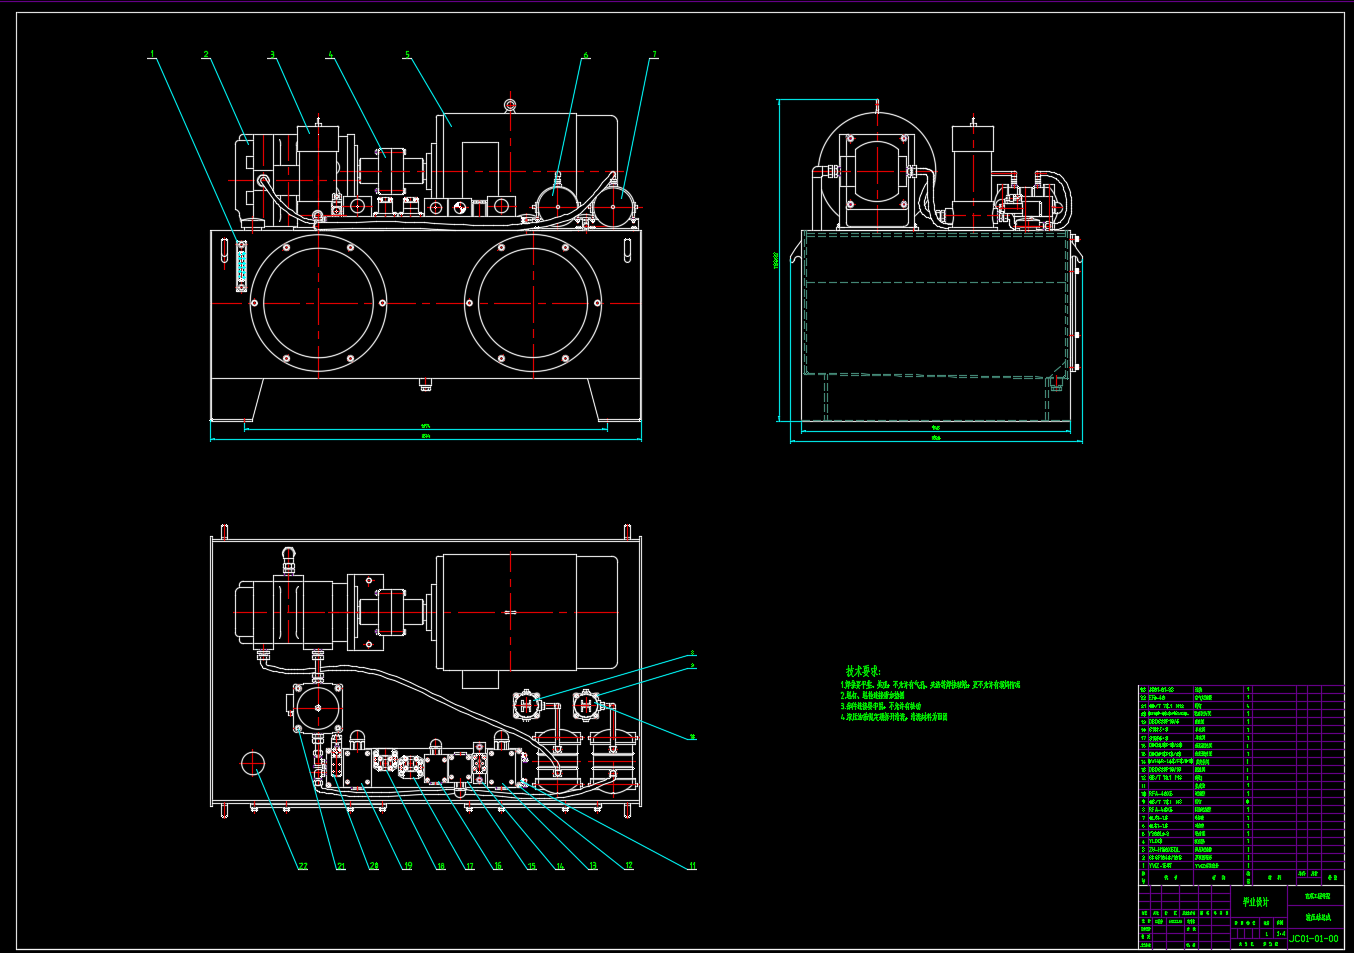Click part callout number 3
This screenshot has height=953, width=1354.
click(x=272, y=55)
